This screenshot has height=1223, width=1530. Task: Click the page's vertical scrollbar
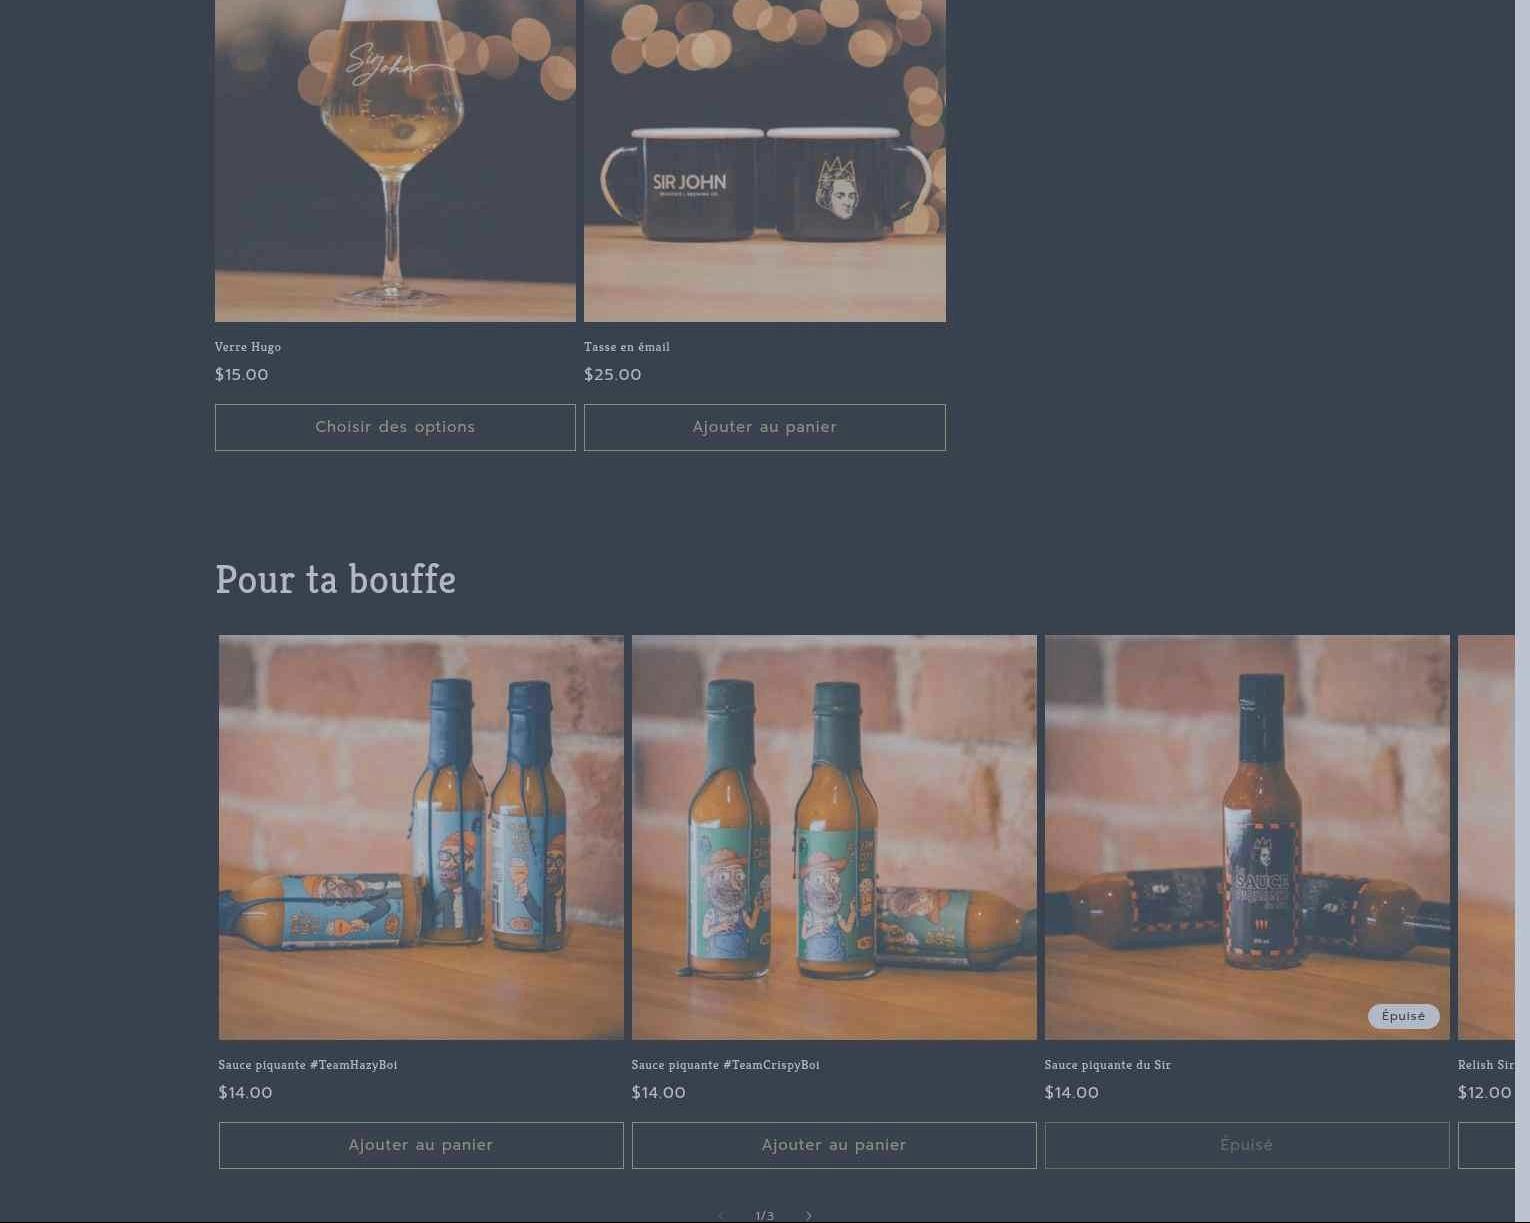click(x=1522, y=611)
